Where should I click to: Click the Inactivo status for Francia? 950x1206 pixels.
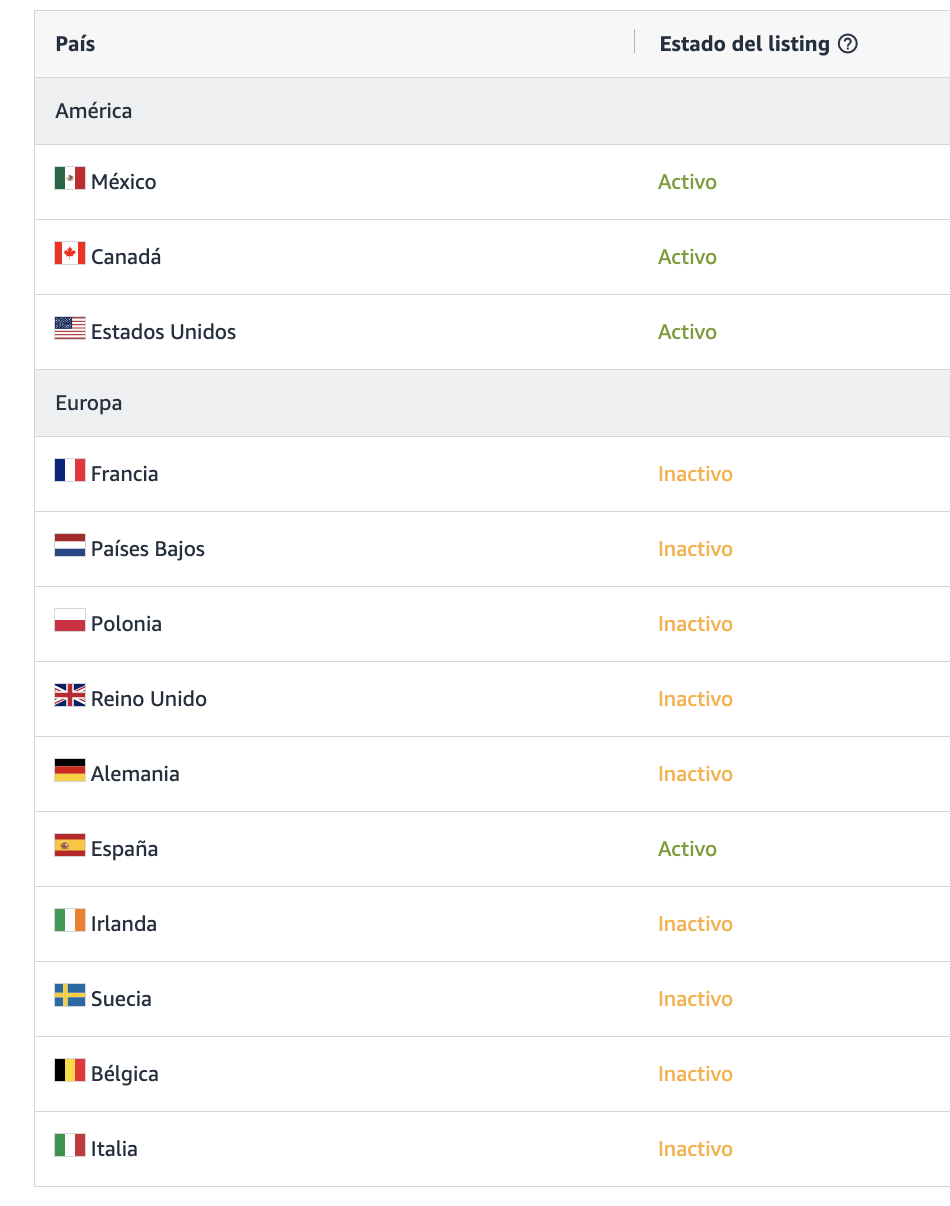695,474
